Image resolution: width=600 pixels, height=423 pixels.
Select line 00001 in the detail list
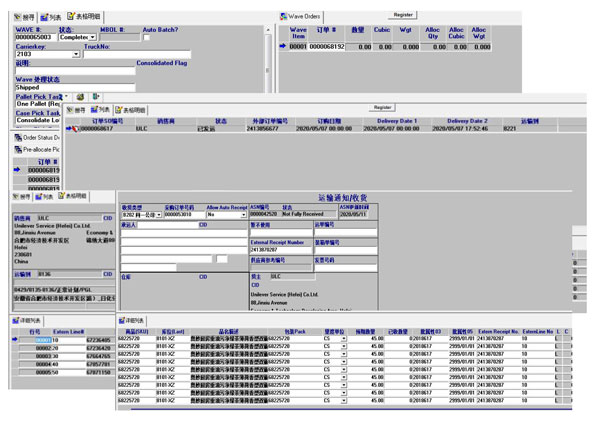point(45,340)
